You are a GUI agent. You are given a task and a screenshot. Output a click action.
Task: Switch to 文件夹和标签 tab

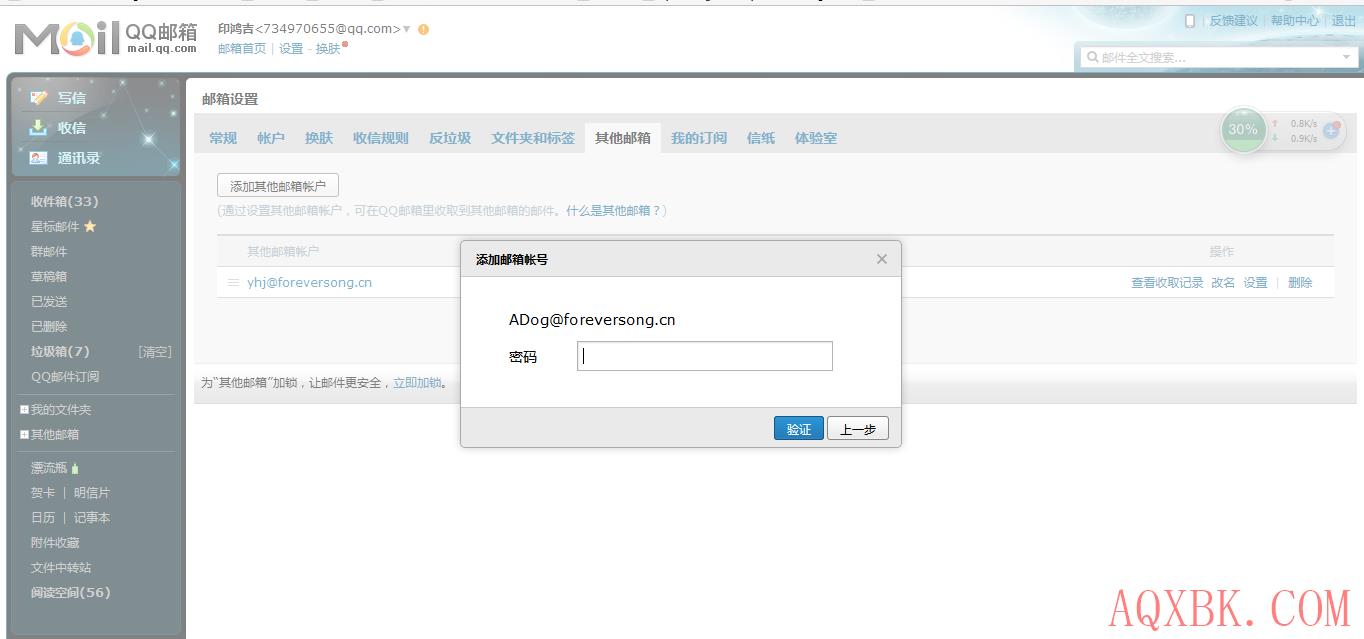[533, 138]
